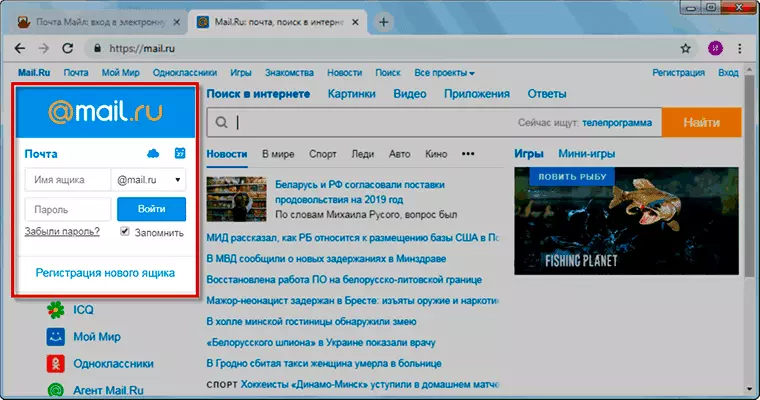
Task: Open Mail.Ru link in top navigation
Action: (34, 73)
